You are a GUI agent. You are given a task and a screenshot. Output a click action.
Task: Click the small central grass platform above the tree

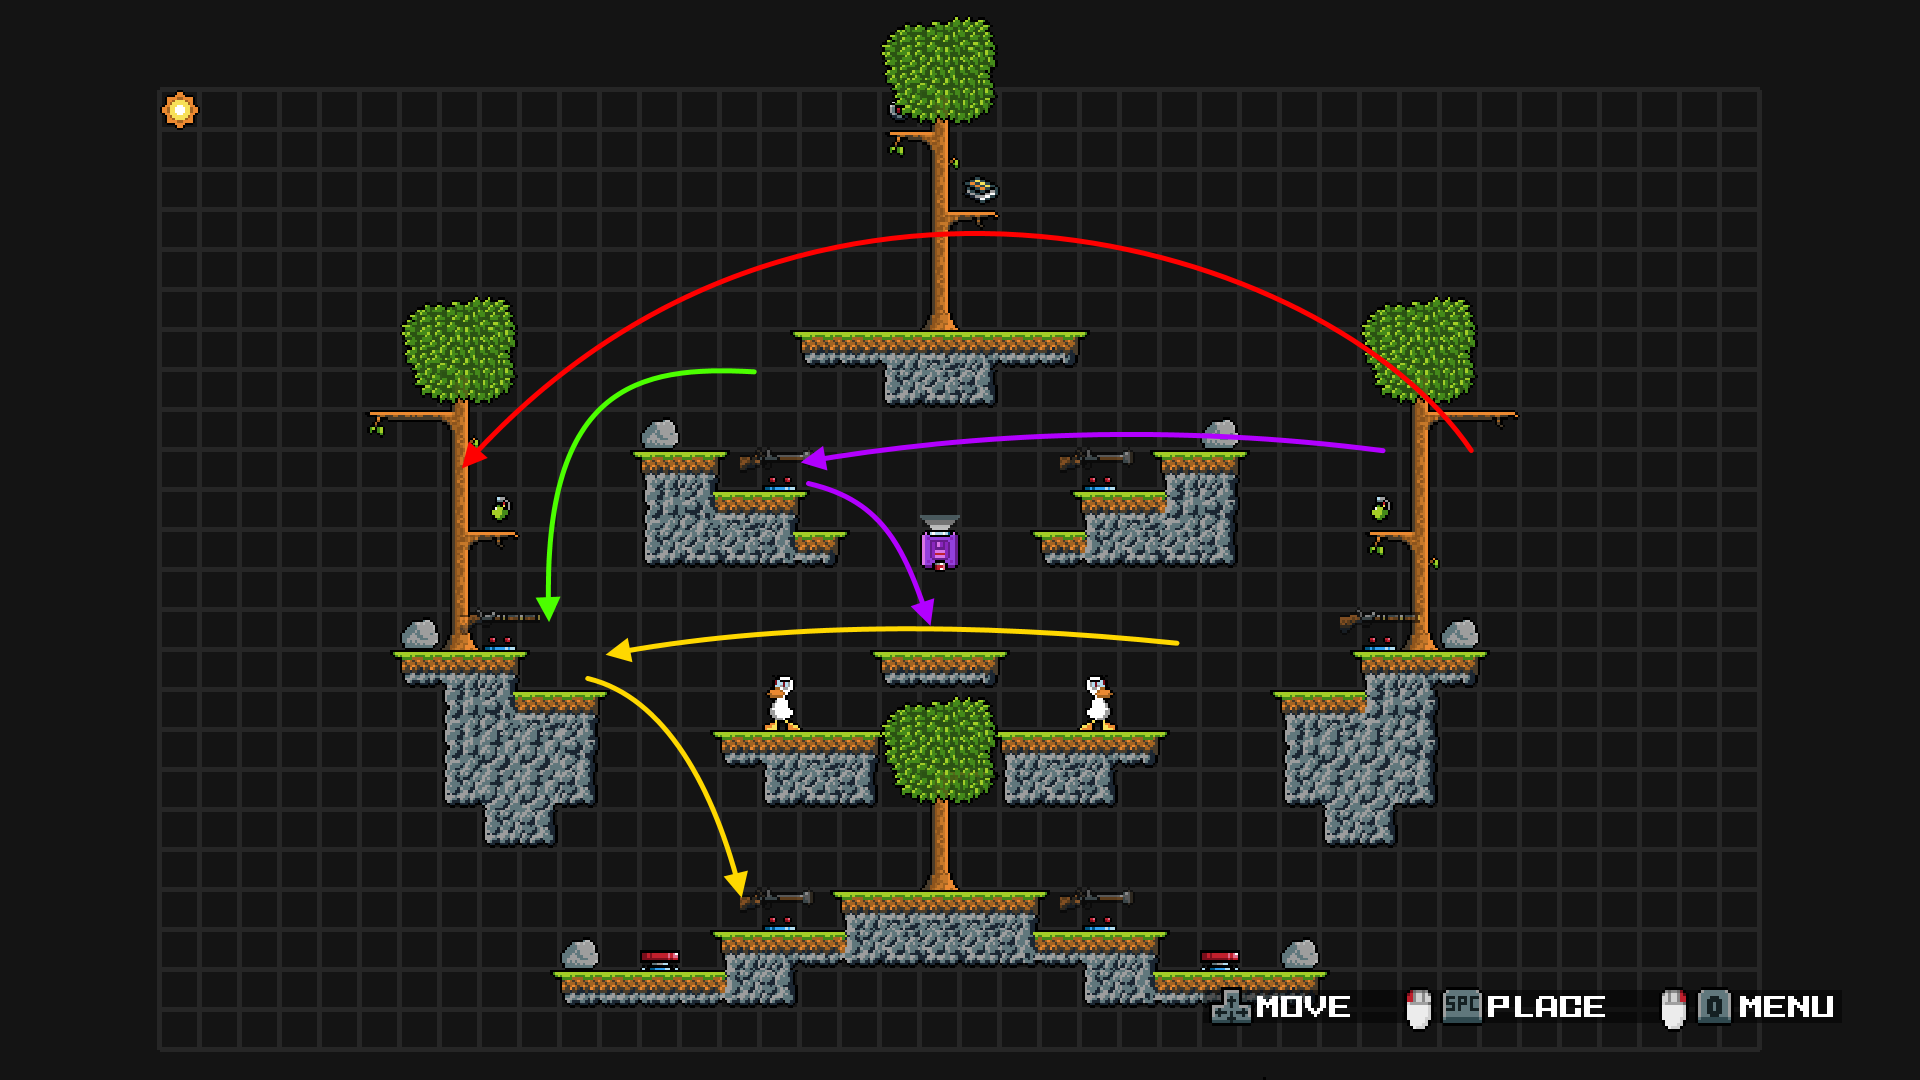[939, 666]
